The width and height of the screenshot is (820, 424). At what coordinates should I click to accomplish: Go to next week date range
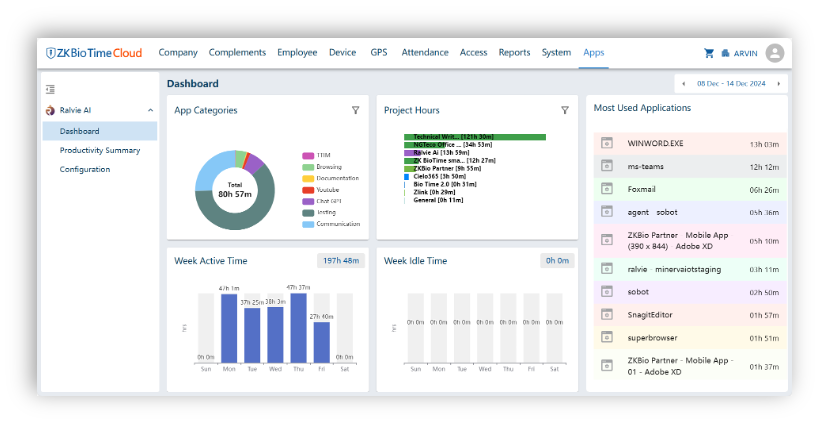tap(779, 84)
